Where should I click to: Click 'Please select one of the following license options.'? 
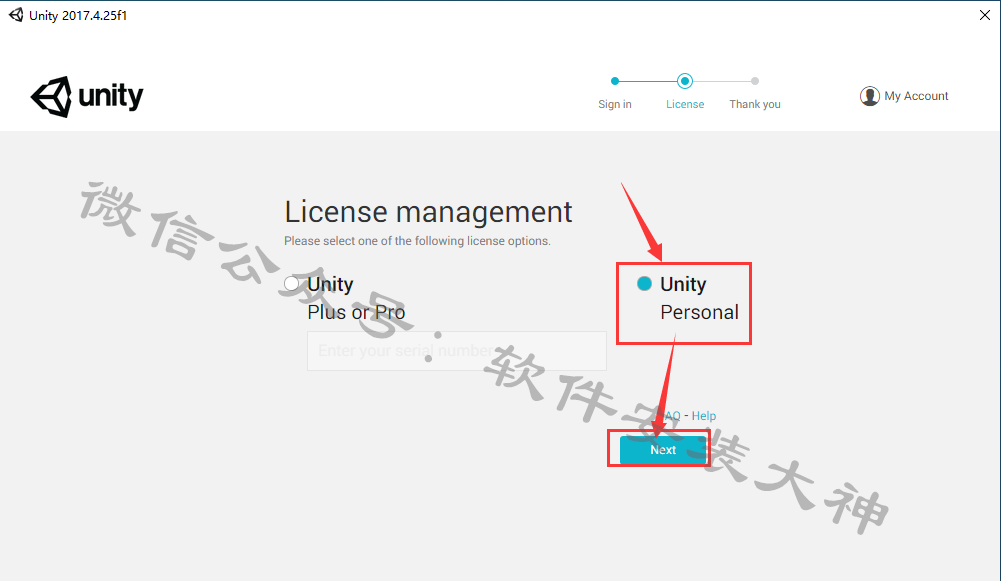417,241
